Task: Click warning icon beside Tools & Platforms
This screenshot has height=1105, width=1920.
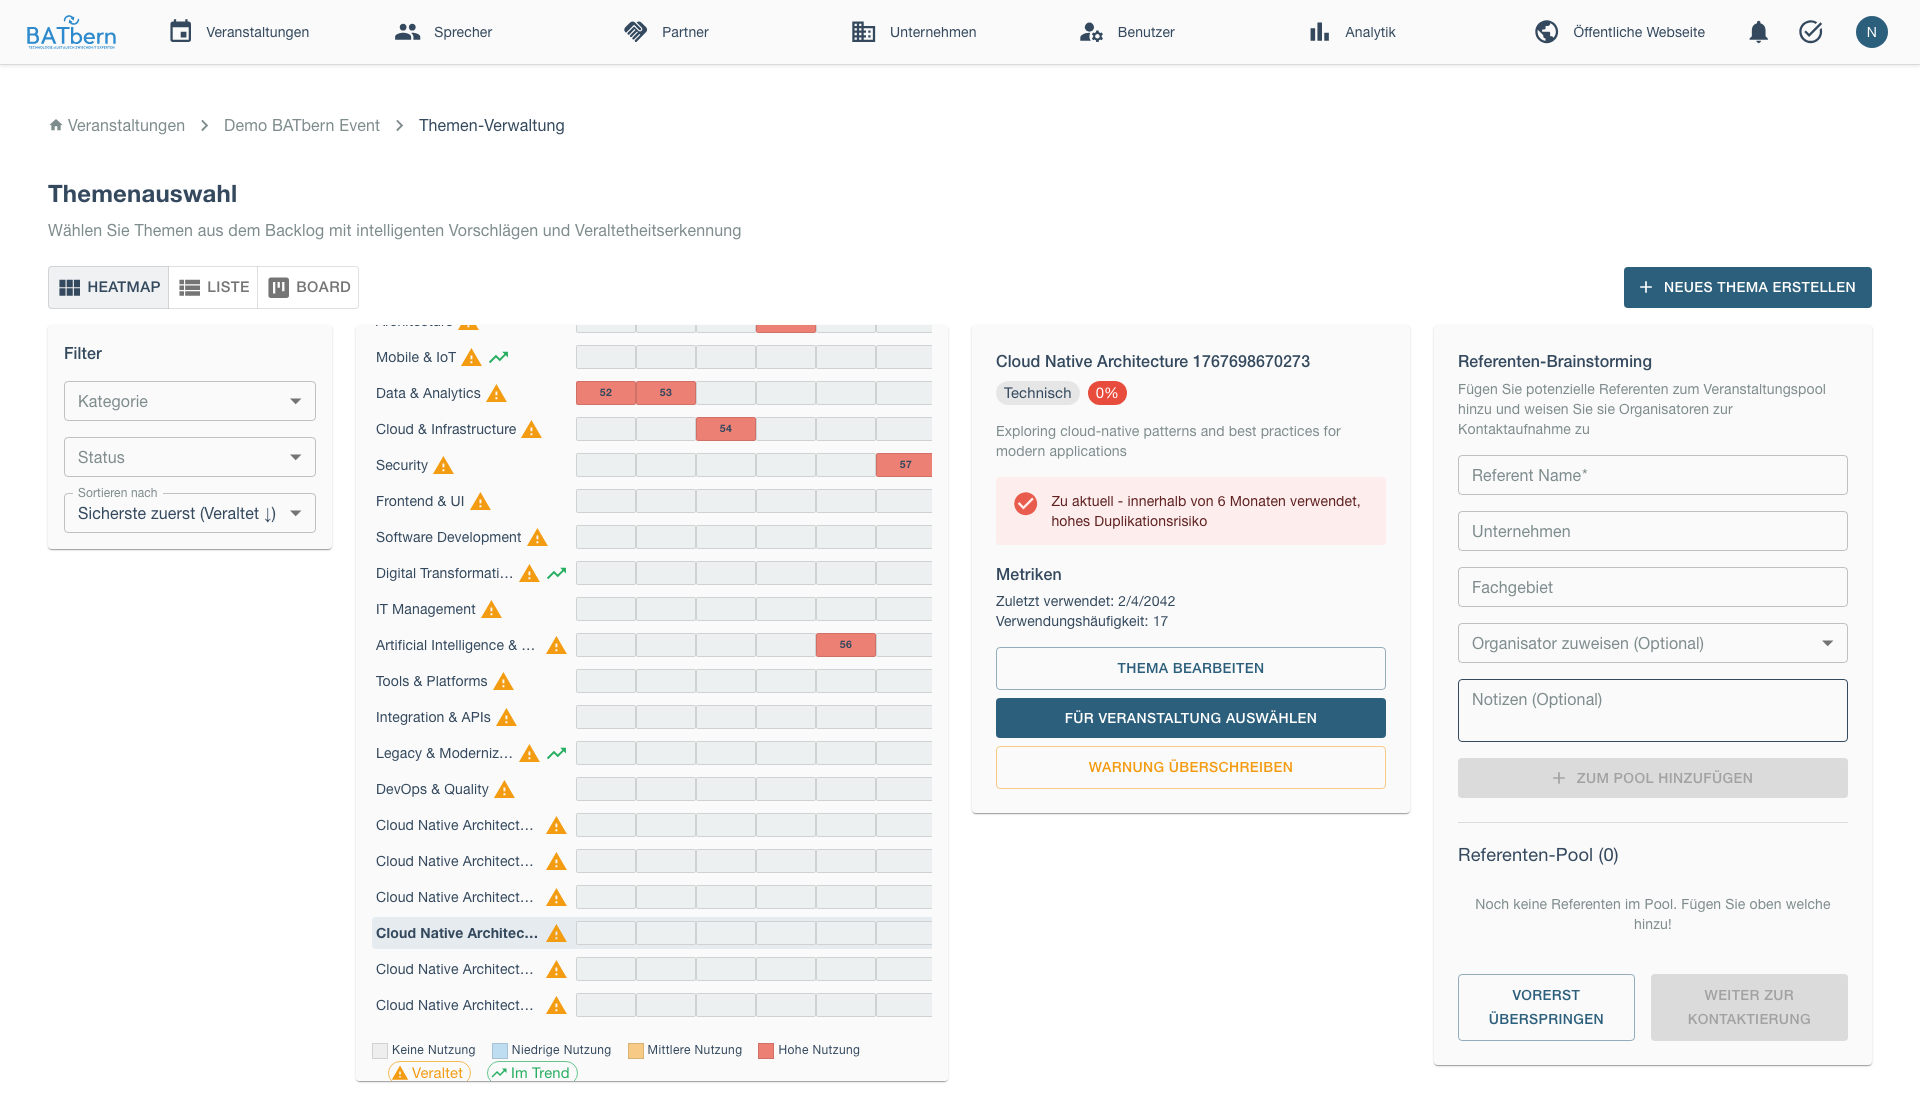Action: click(504, 681)
